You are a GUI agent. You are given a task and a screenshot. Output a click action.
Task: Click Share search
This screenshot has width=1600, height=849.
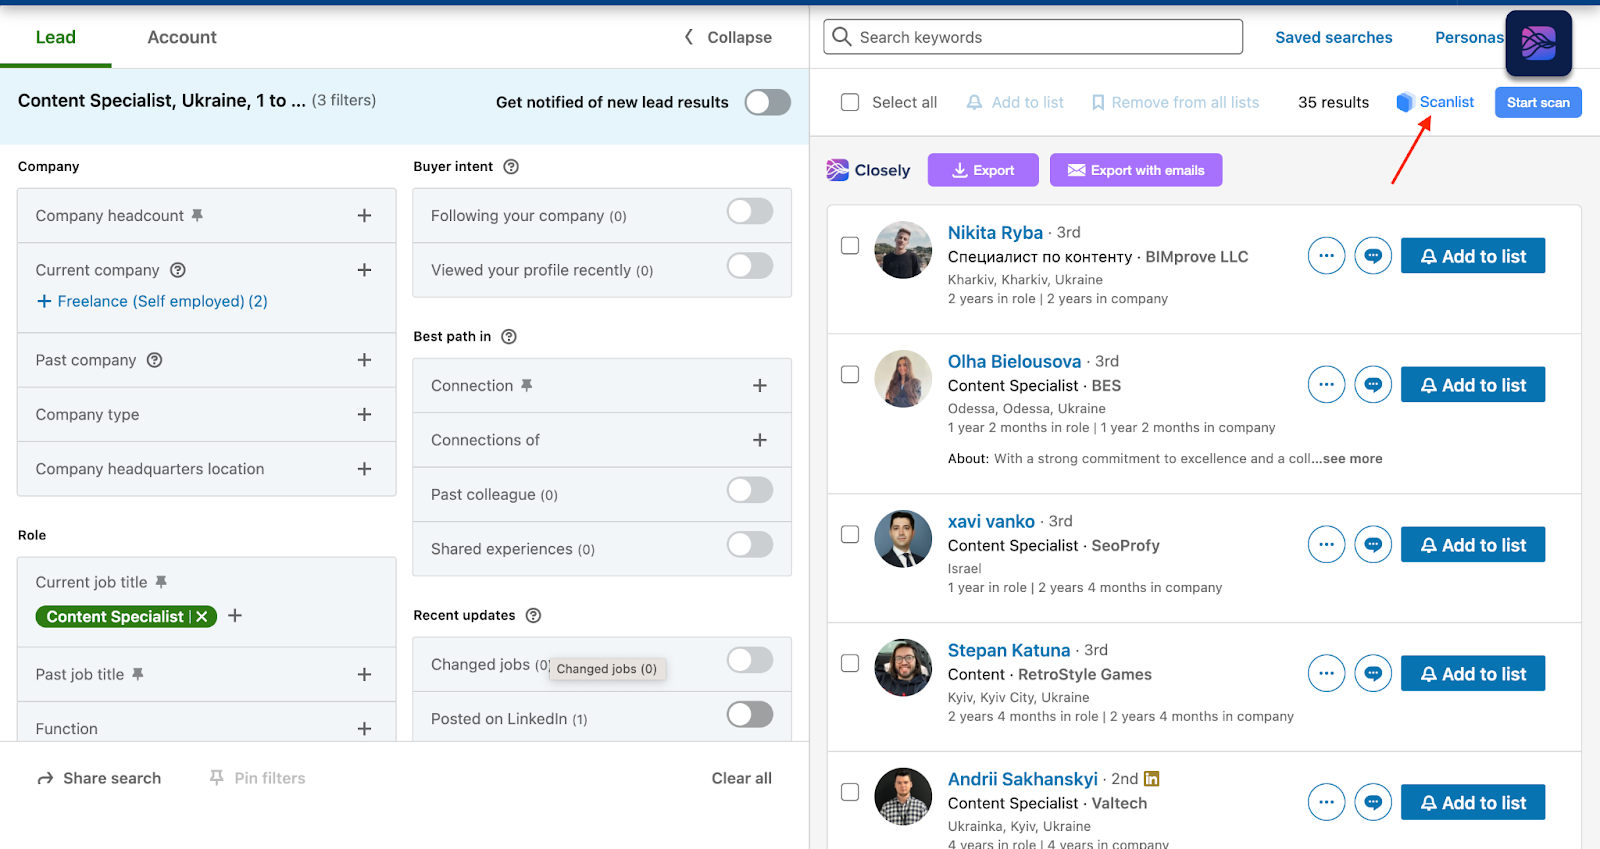pyautogui.click(x=99, y=778)
